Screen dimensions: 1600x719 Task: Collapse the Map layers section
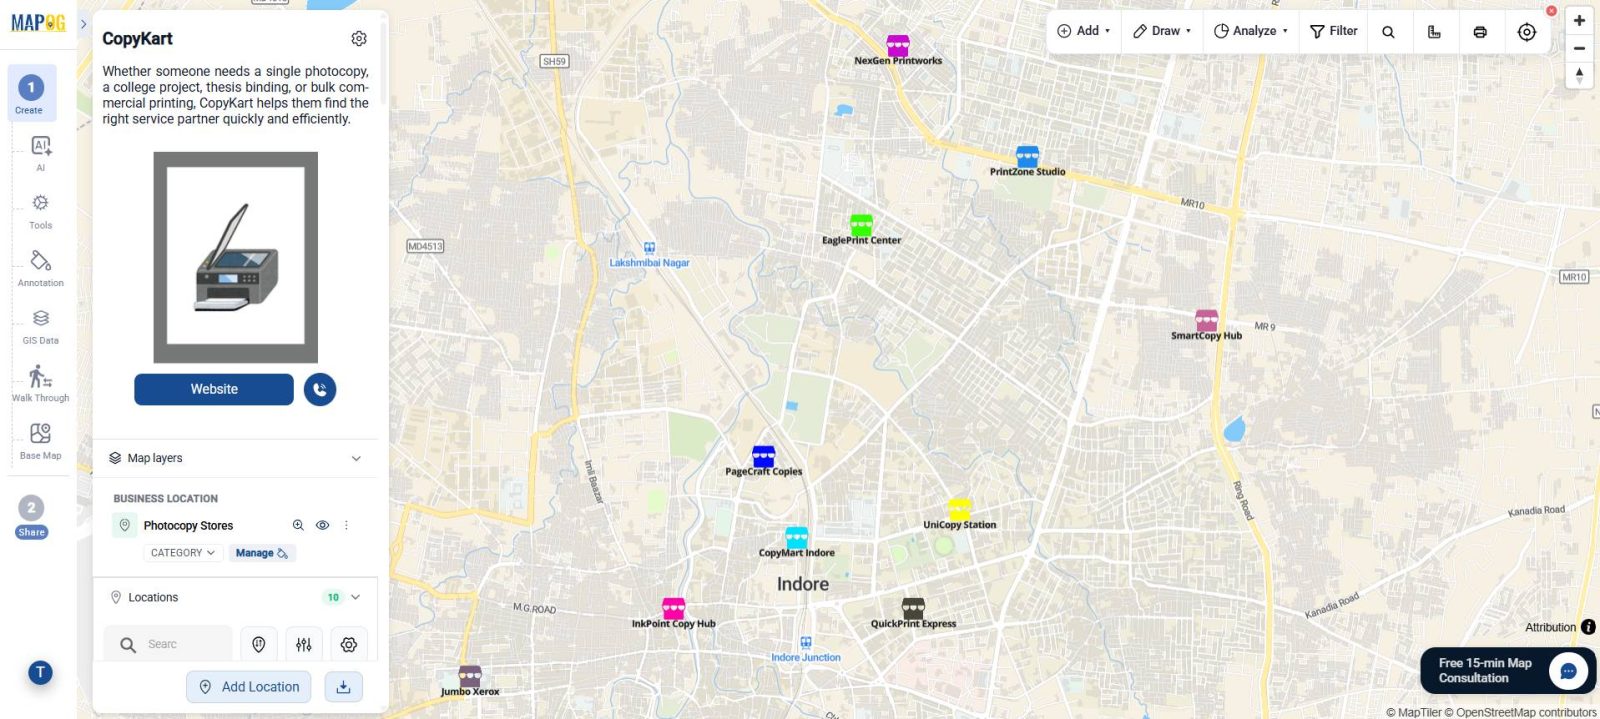(x=355, y=458)
